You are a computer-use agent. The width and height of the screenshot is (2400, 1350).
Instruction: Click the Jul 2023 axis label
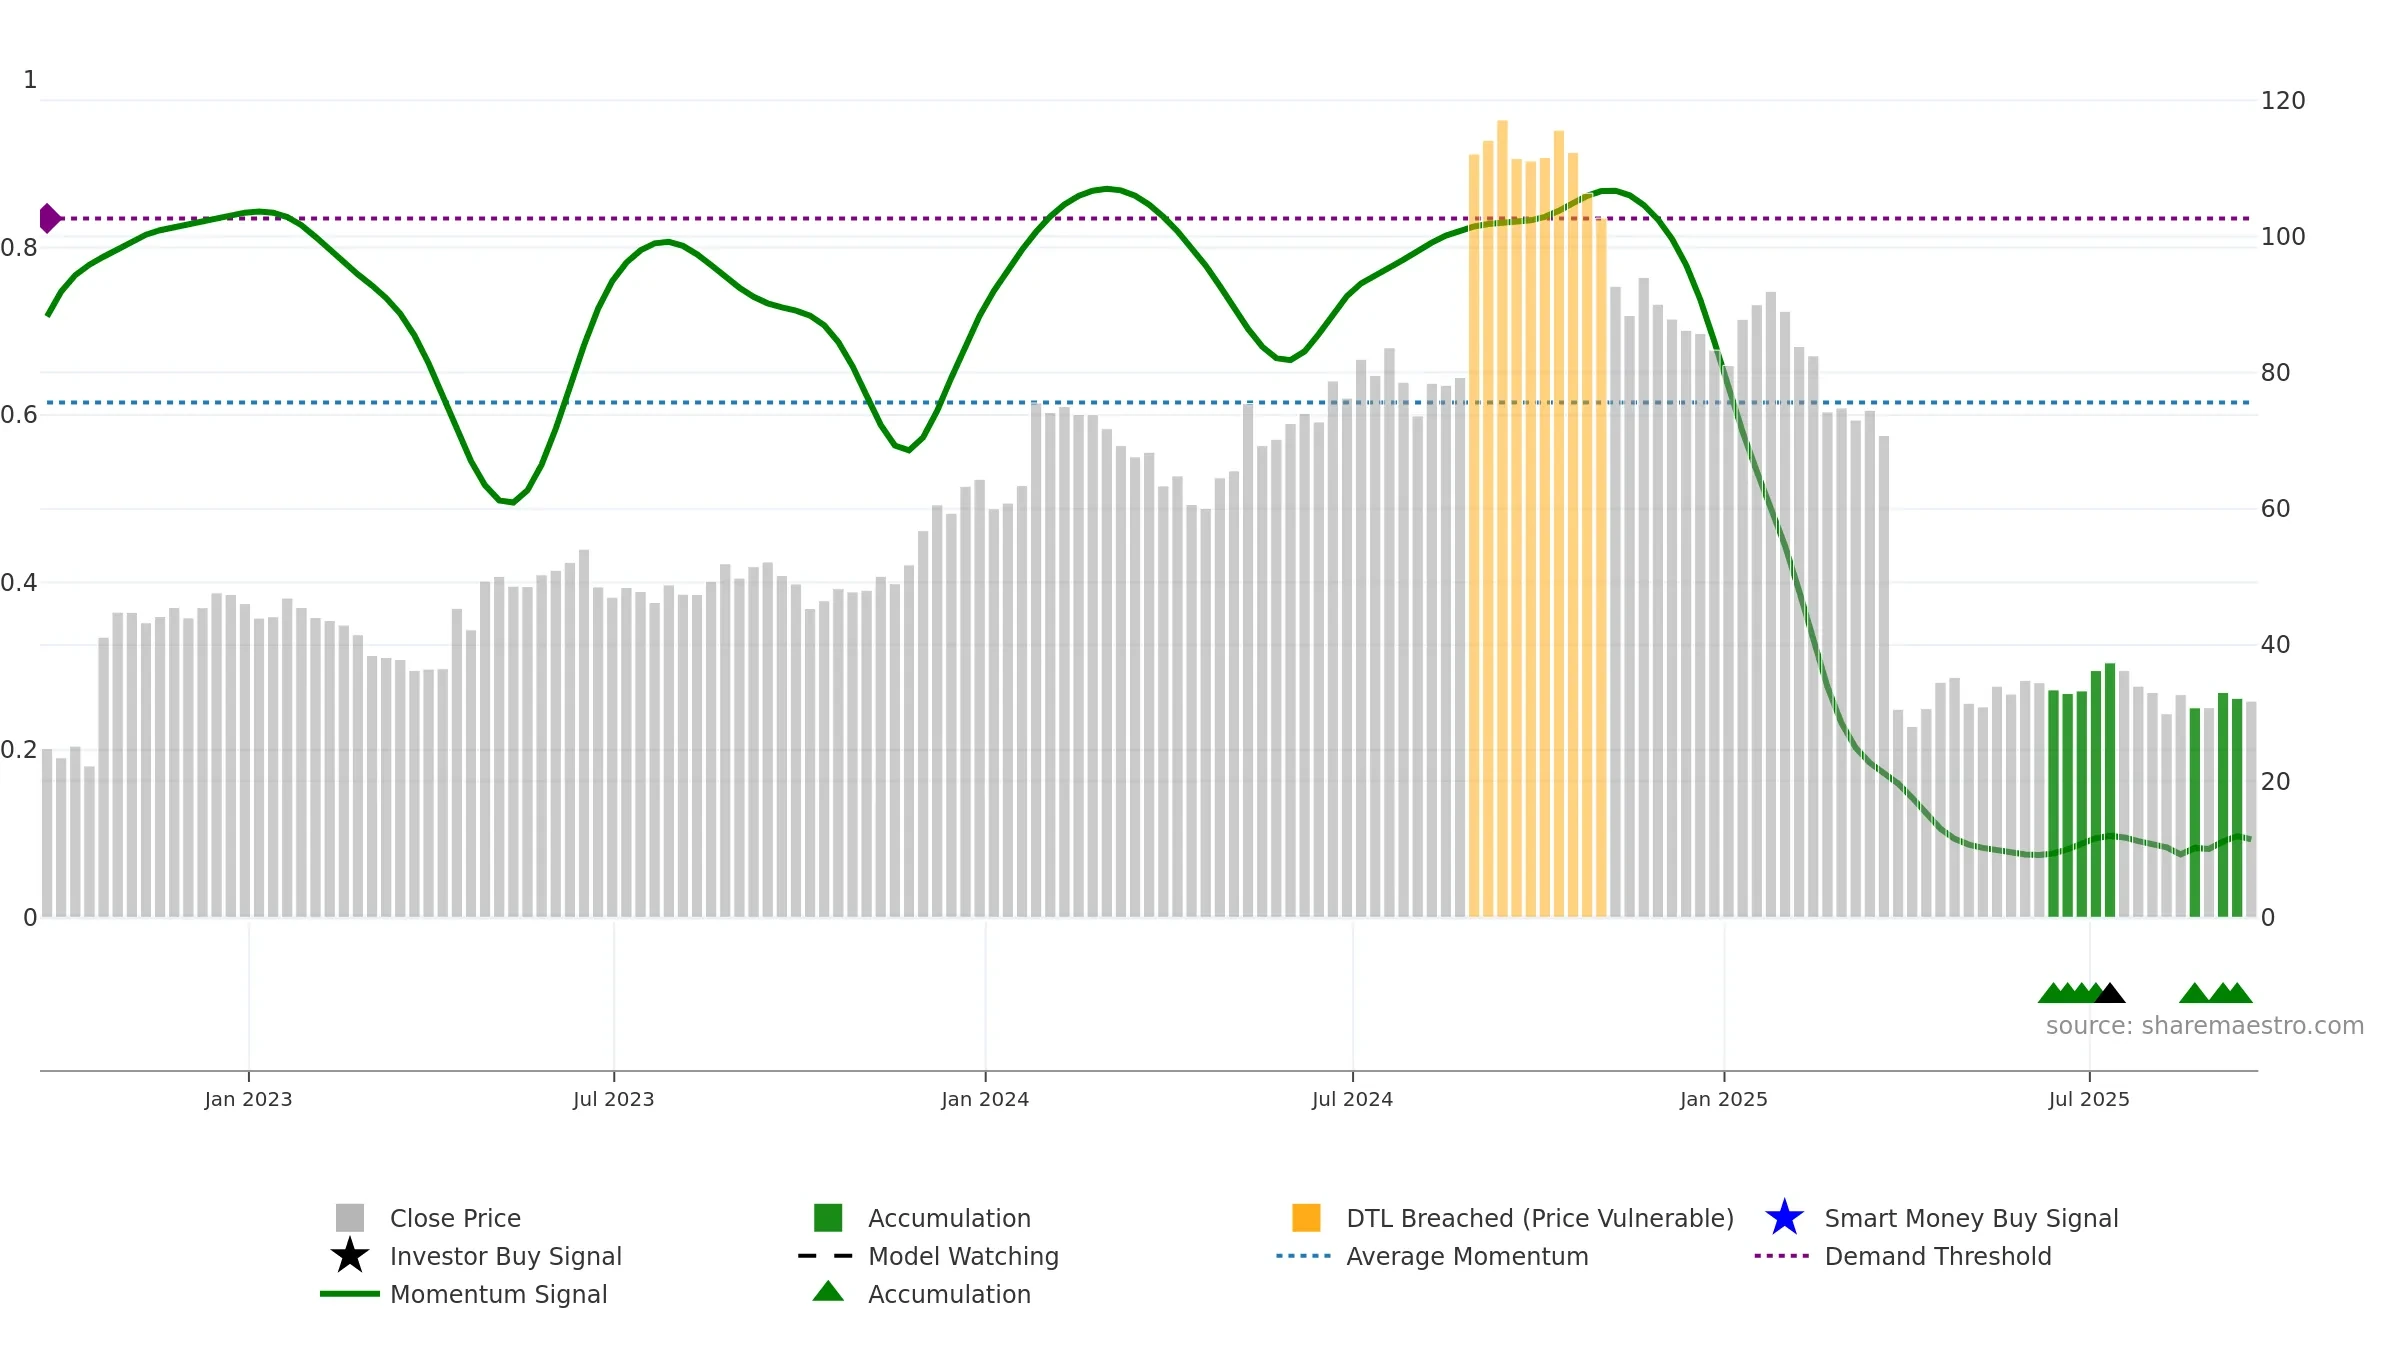pyautogui.click(x=614, y=1100)
